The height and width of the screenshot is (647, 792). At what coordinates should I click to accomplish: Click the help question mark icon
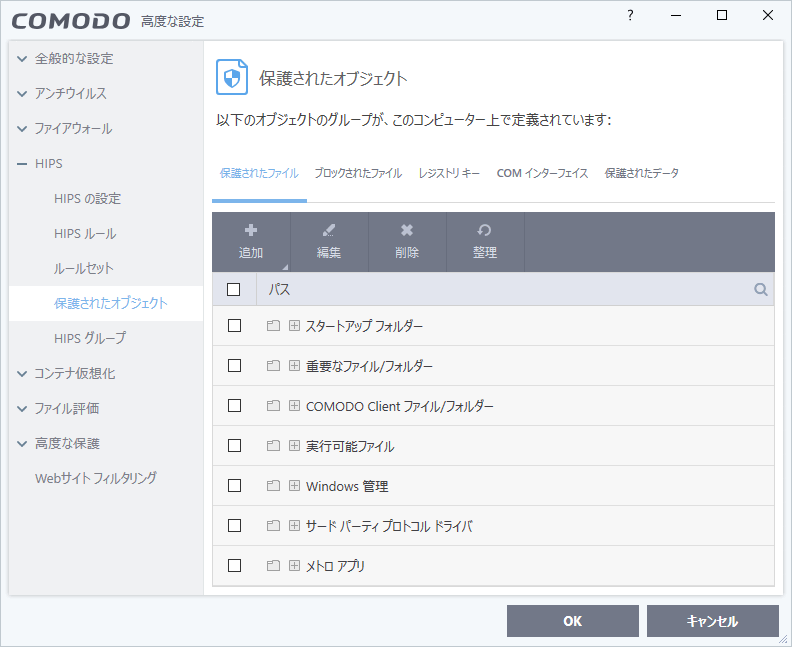(x=630, y=16)
